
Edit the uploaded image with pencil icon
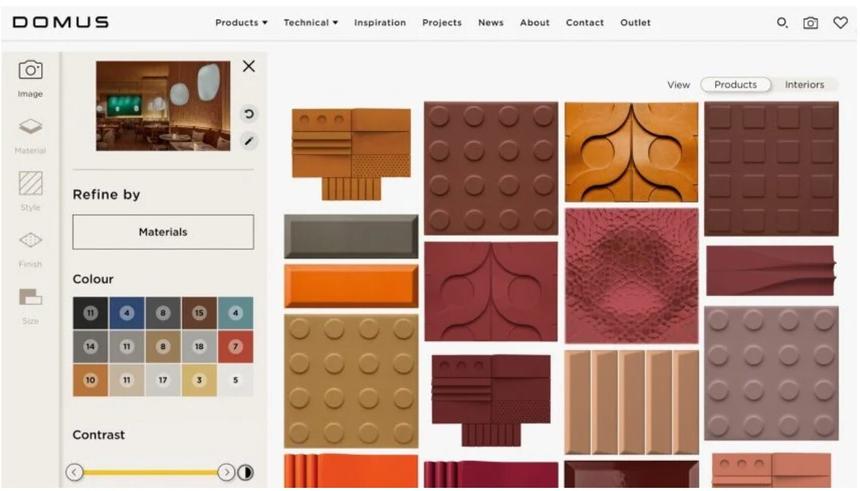click(249, 142)
